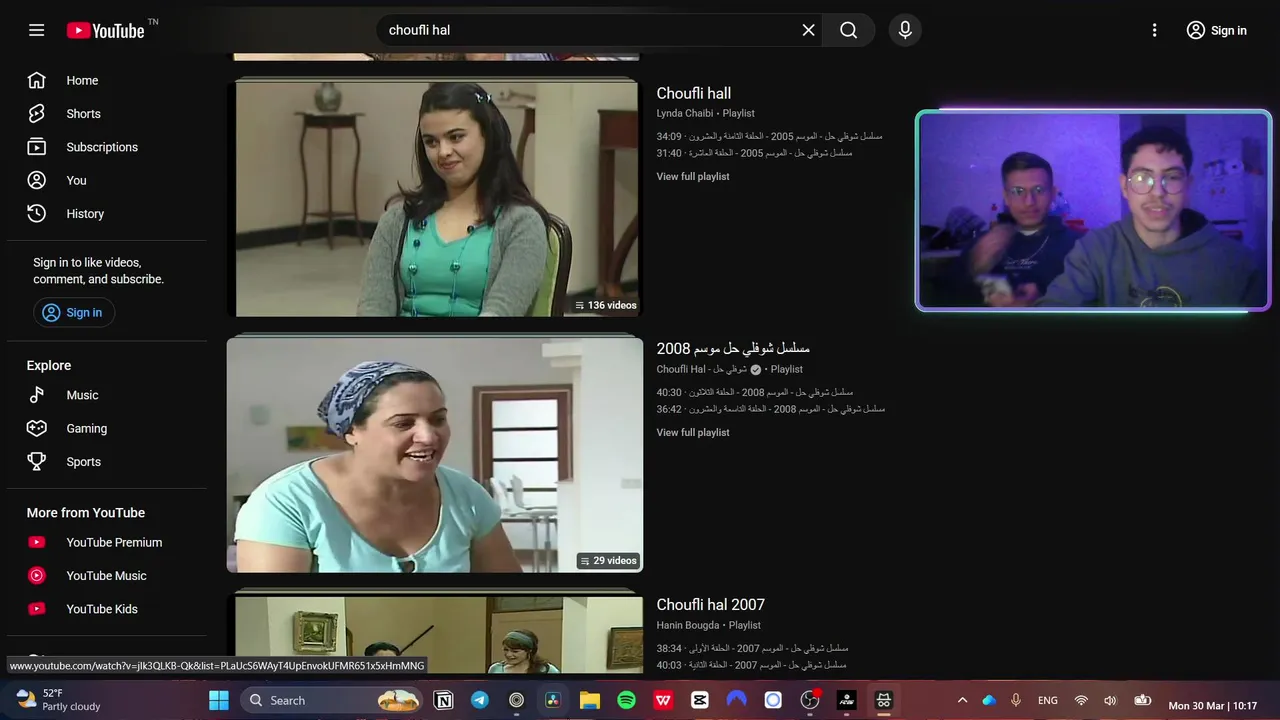
Task: Open Notion from the taskbar
Action: (x=444, y=700)
